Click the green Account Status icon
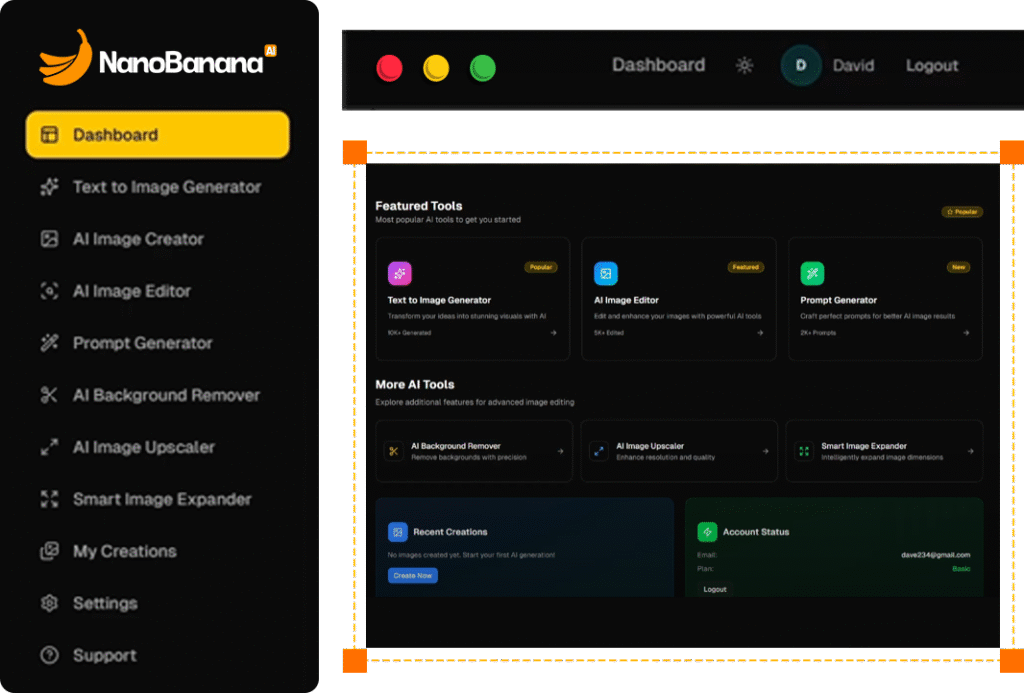Viewport: 1024px width, 693px height. [x=708, y=532]
